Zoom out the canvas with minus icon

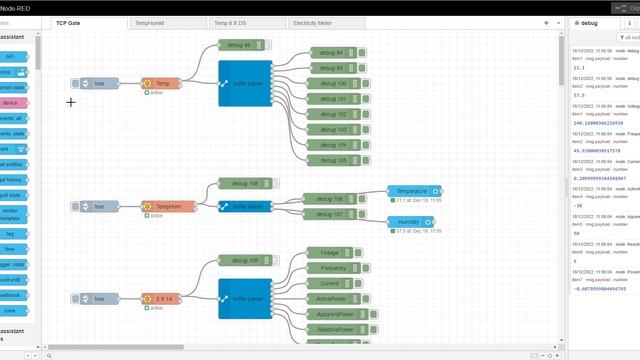(x=542, y=356)
